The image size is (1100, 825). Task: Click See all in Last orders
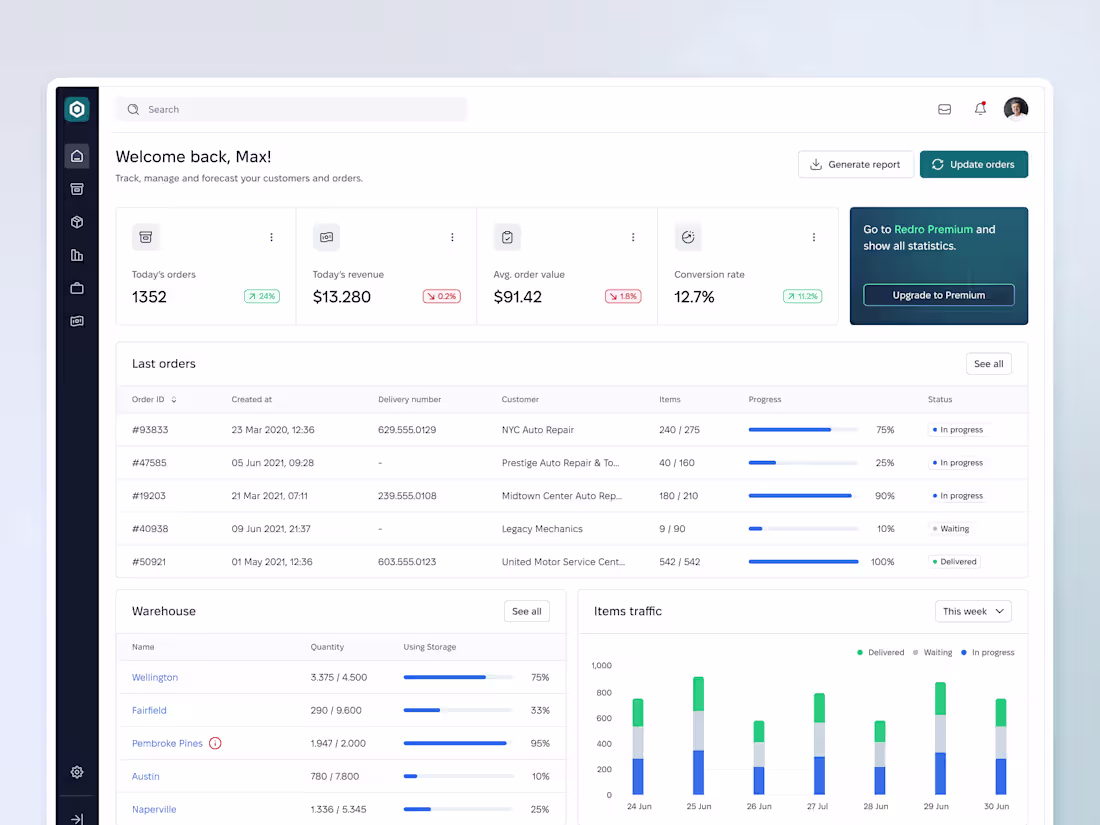coord(988,363)
